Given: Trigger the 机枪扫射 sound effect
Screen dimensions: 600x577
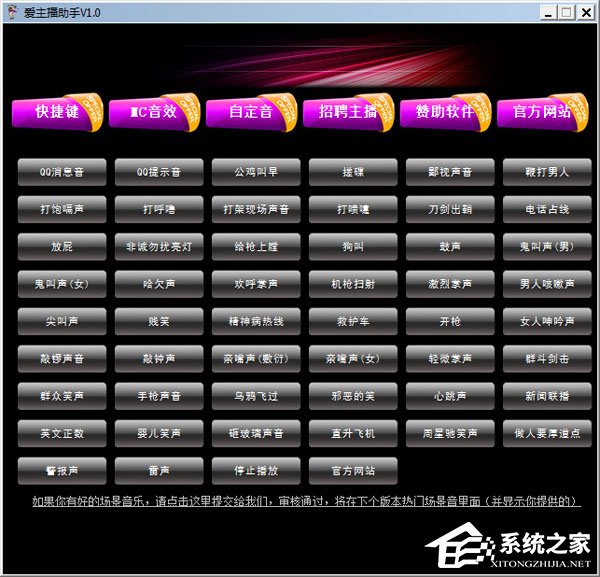Looking at the screenshot, I should coord(353,284).
